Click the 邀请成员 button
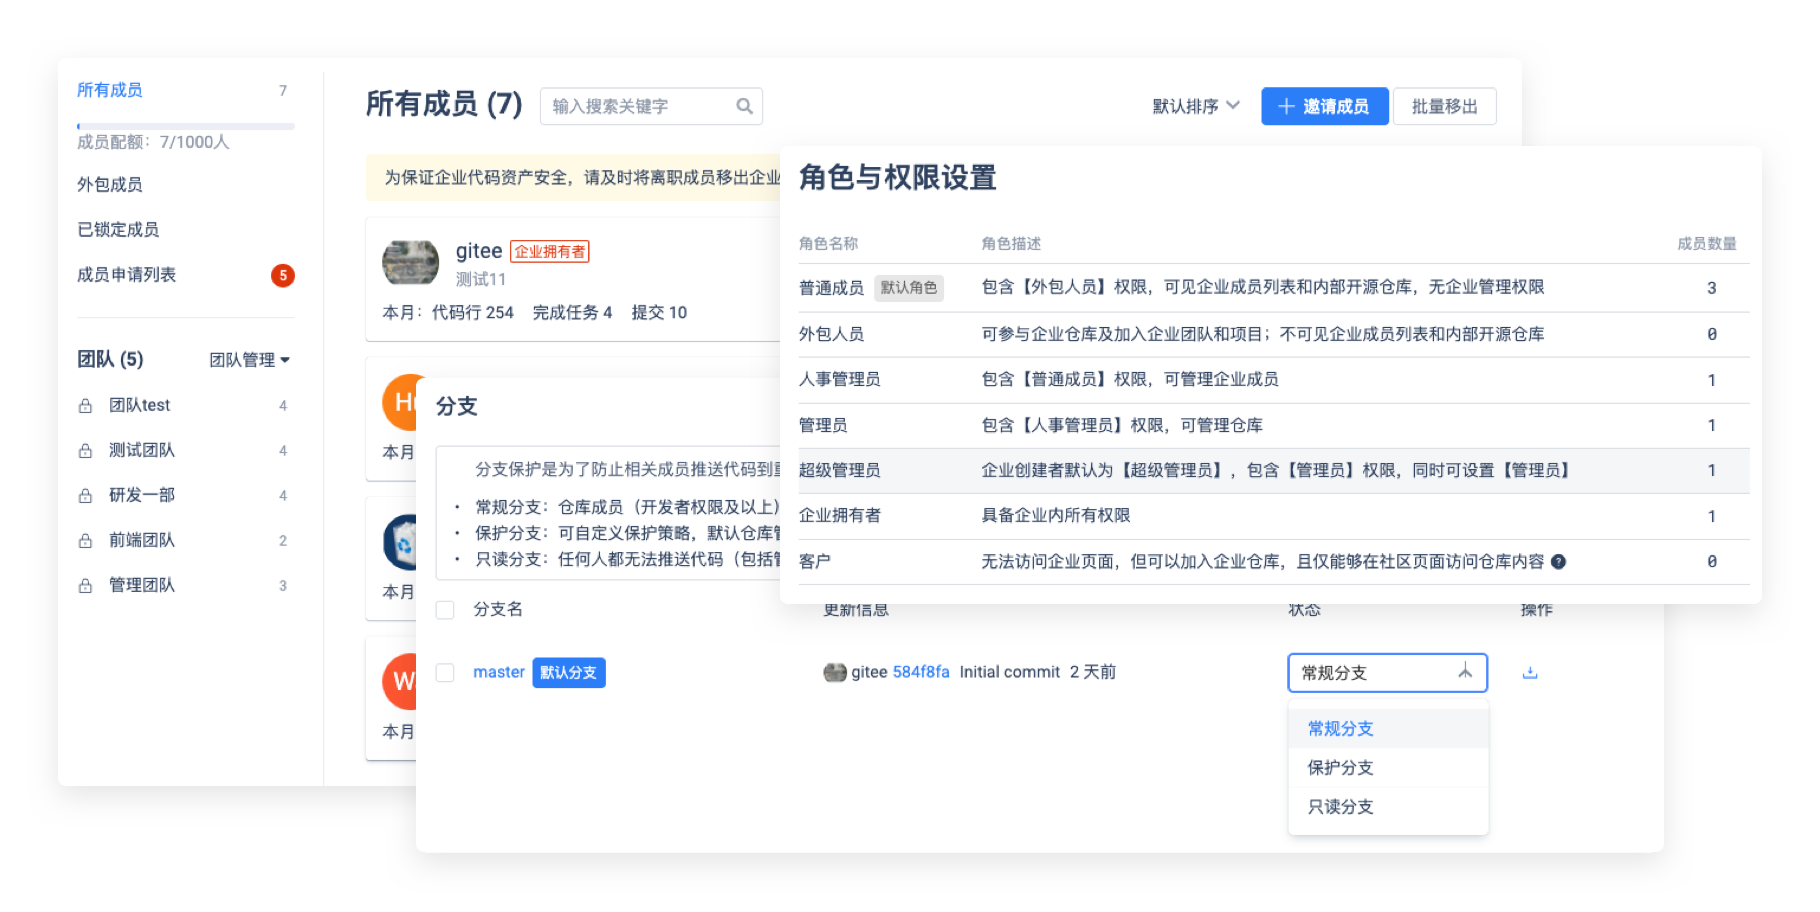Screen dimensions: 1820x912 [x=1324, y=106]
